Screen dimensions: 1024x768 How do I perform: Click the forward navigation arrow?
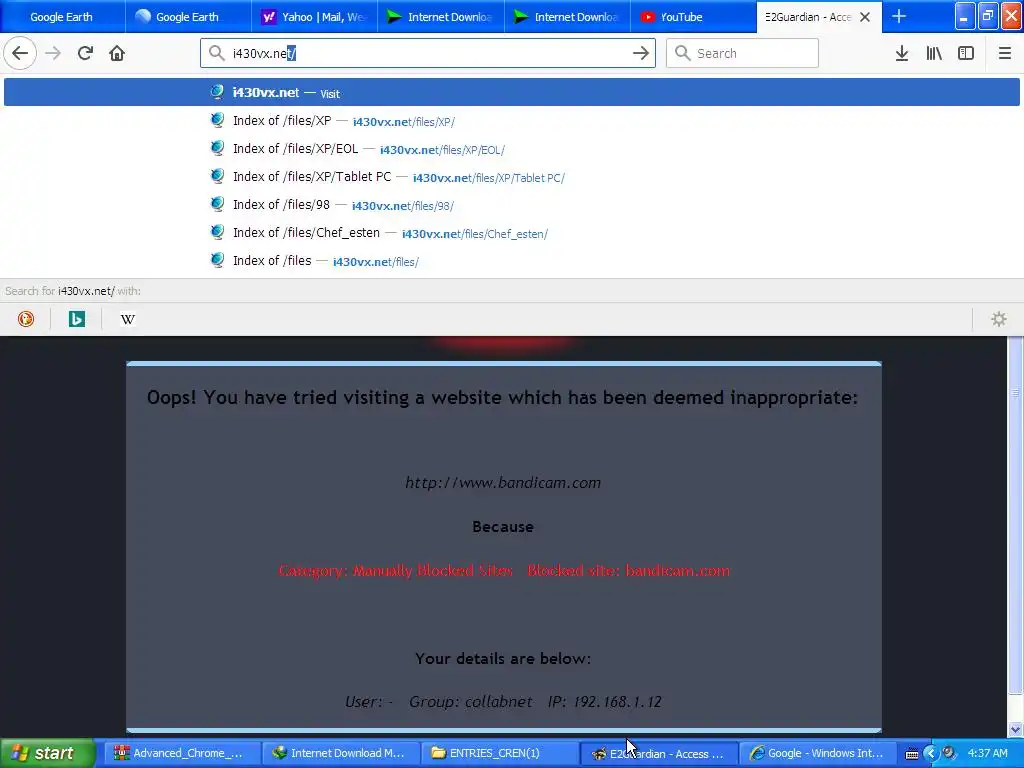[53, 53]
